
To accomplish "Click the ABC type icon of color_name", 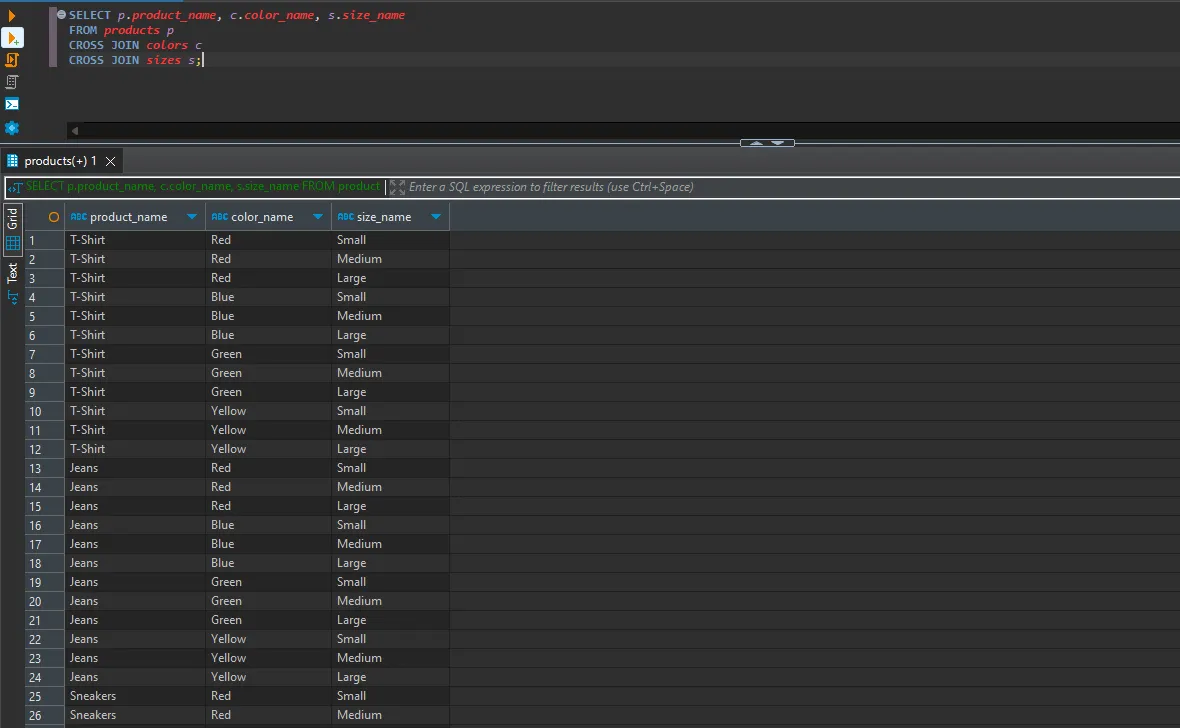I will 219,217.
